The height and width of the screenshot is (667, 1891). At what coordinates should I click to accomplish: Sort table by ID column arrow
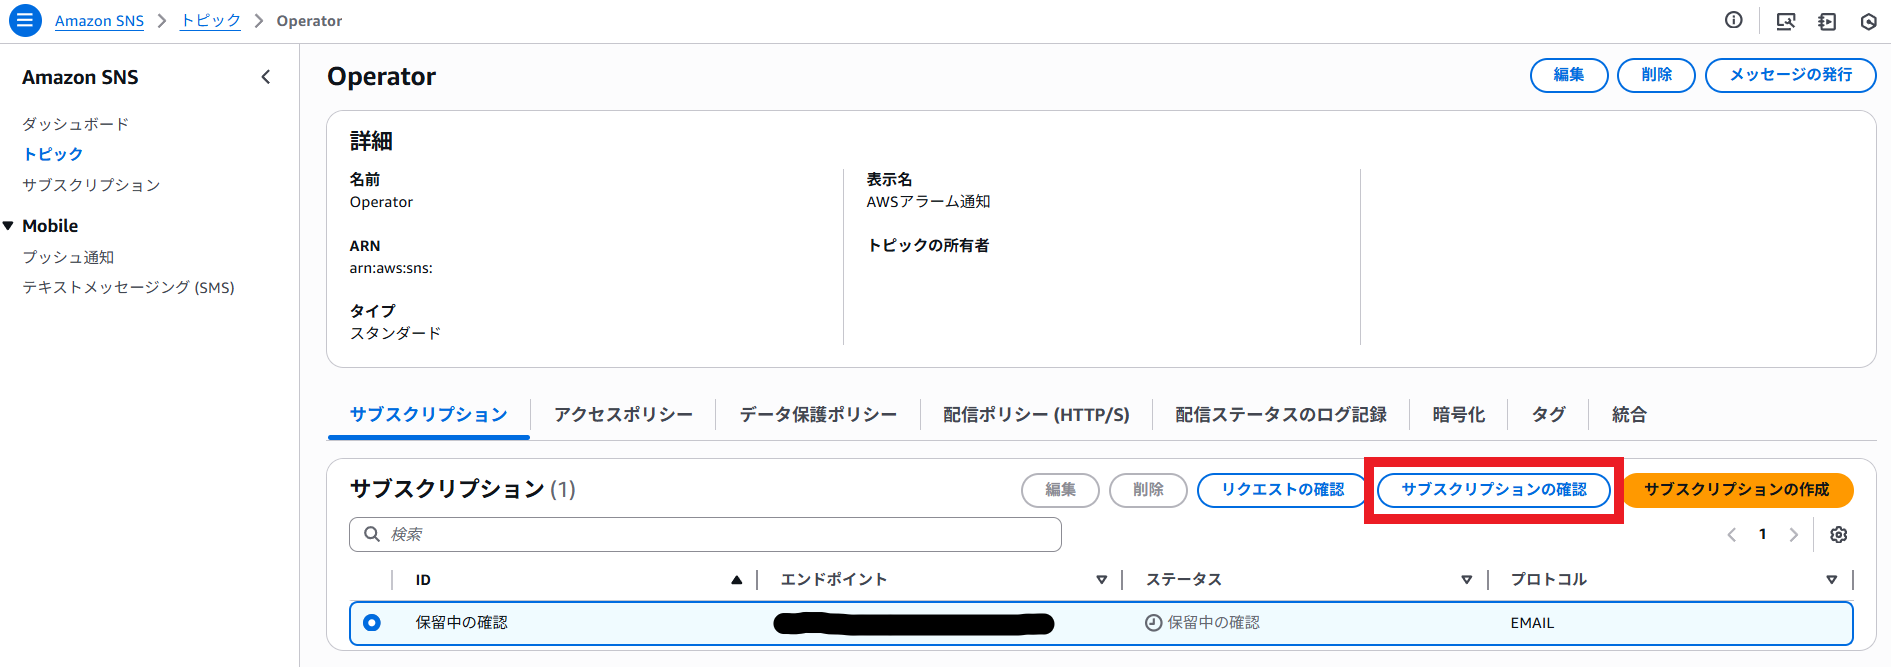(736, 580)
